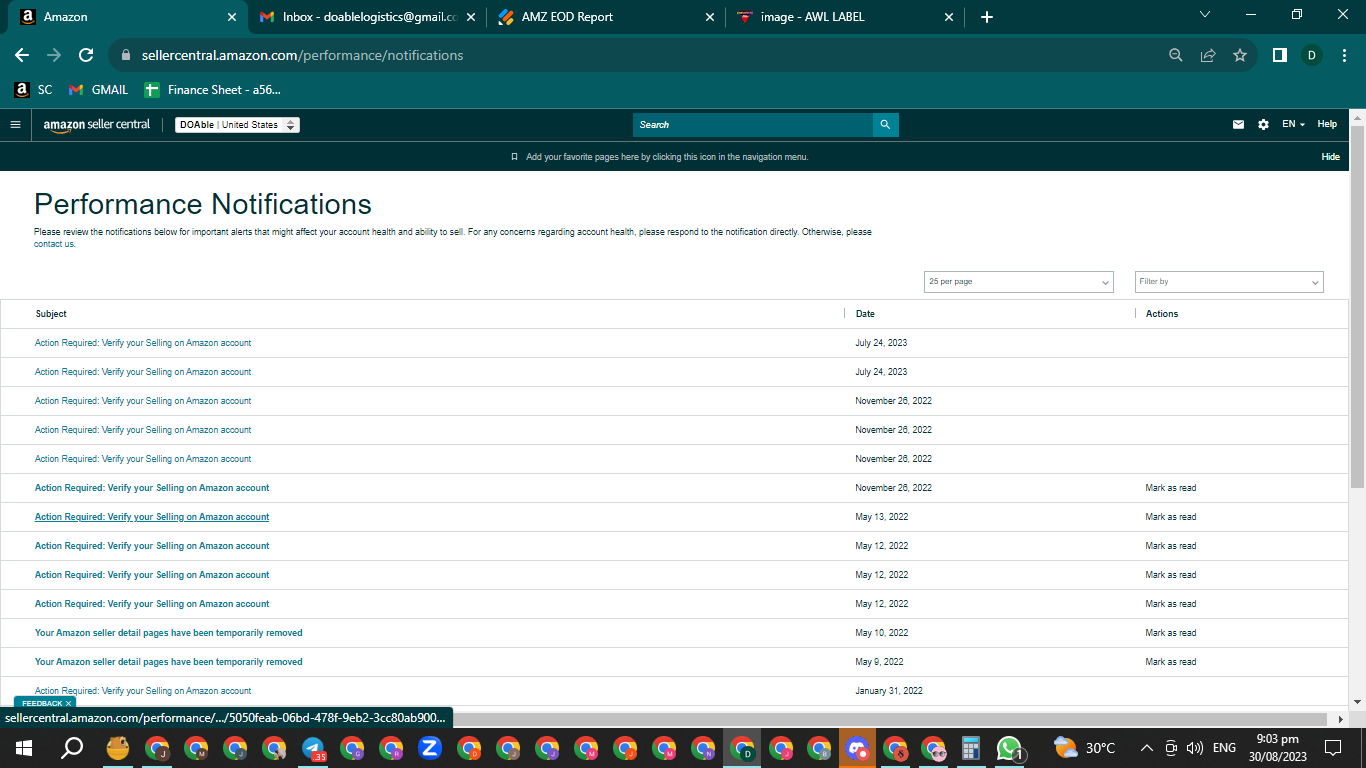The height and width of the screenshot is (768, 1366).
Task: Close the Inbox Gmail tab
Action: tap(471, 17)
